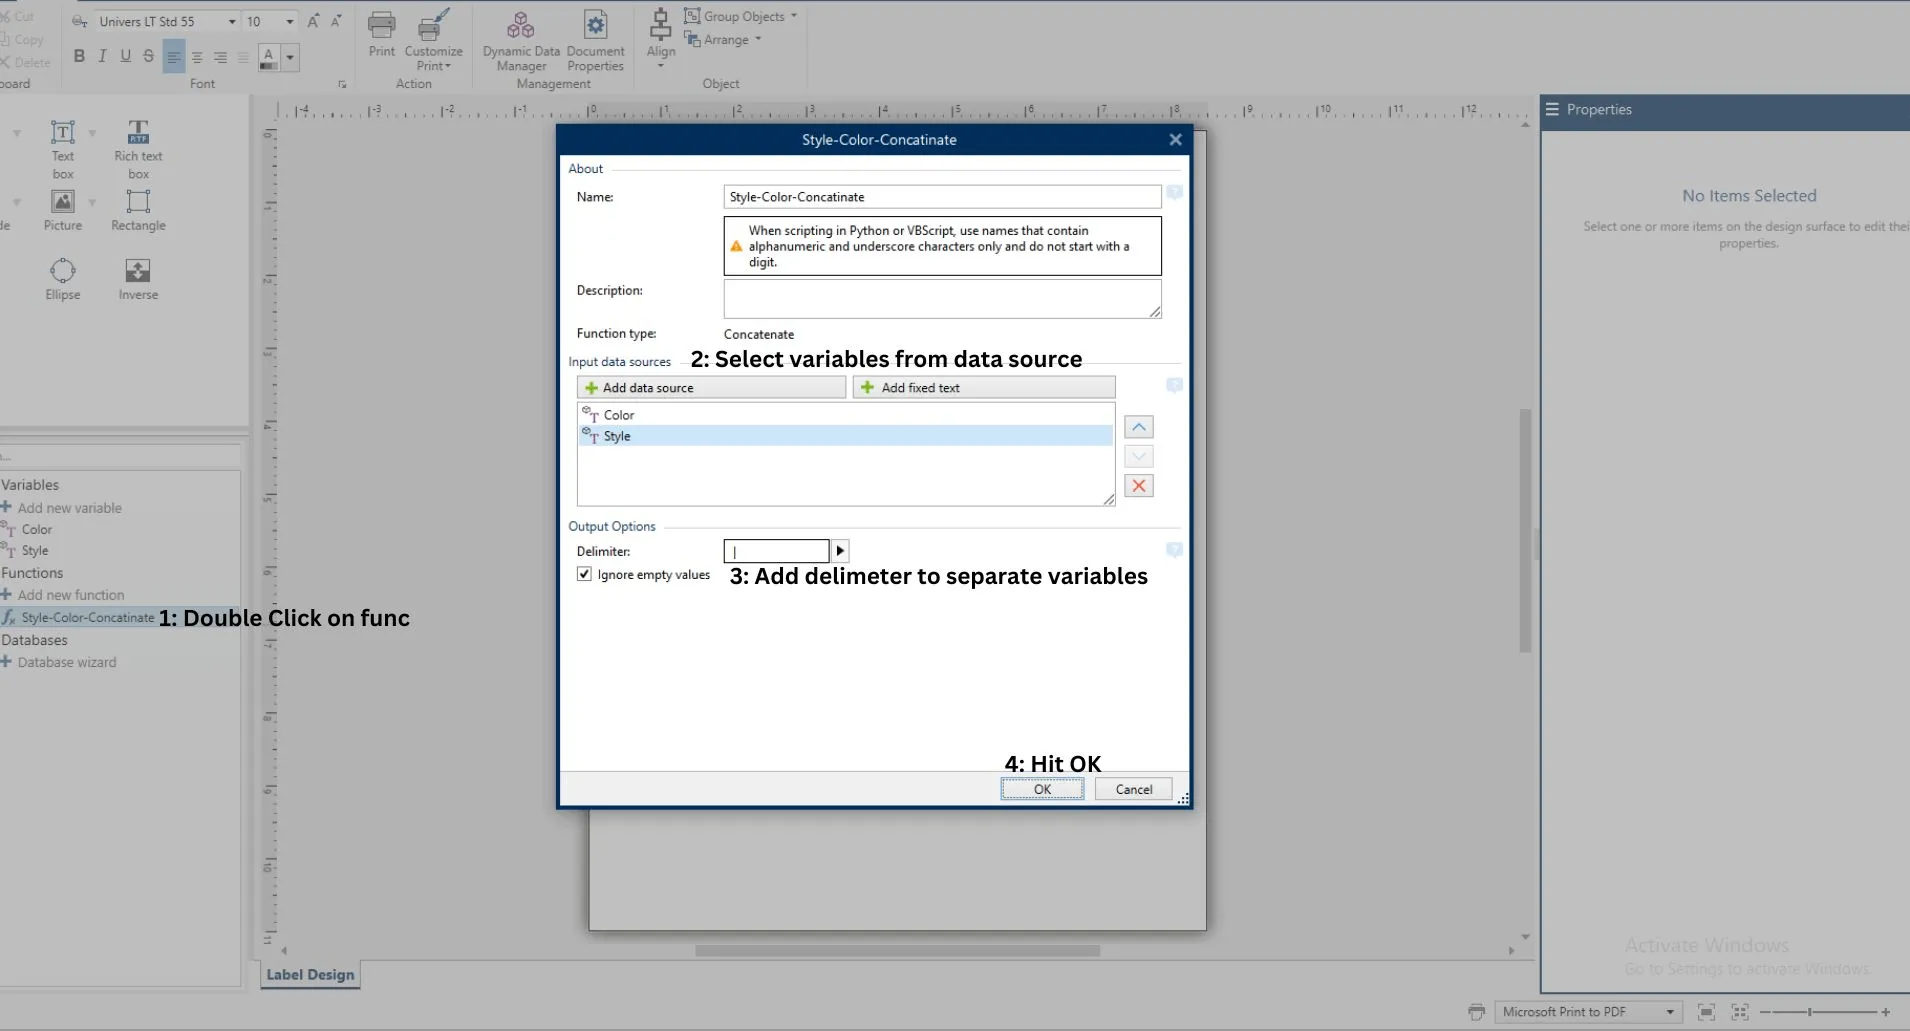Viewport: 1910px width, 1031px height.
Task: Open Dynamic Data Manager
Action: [x=521, y=41]
